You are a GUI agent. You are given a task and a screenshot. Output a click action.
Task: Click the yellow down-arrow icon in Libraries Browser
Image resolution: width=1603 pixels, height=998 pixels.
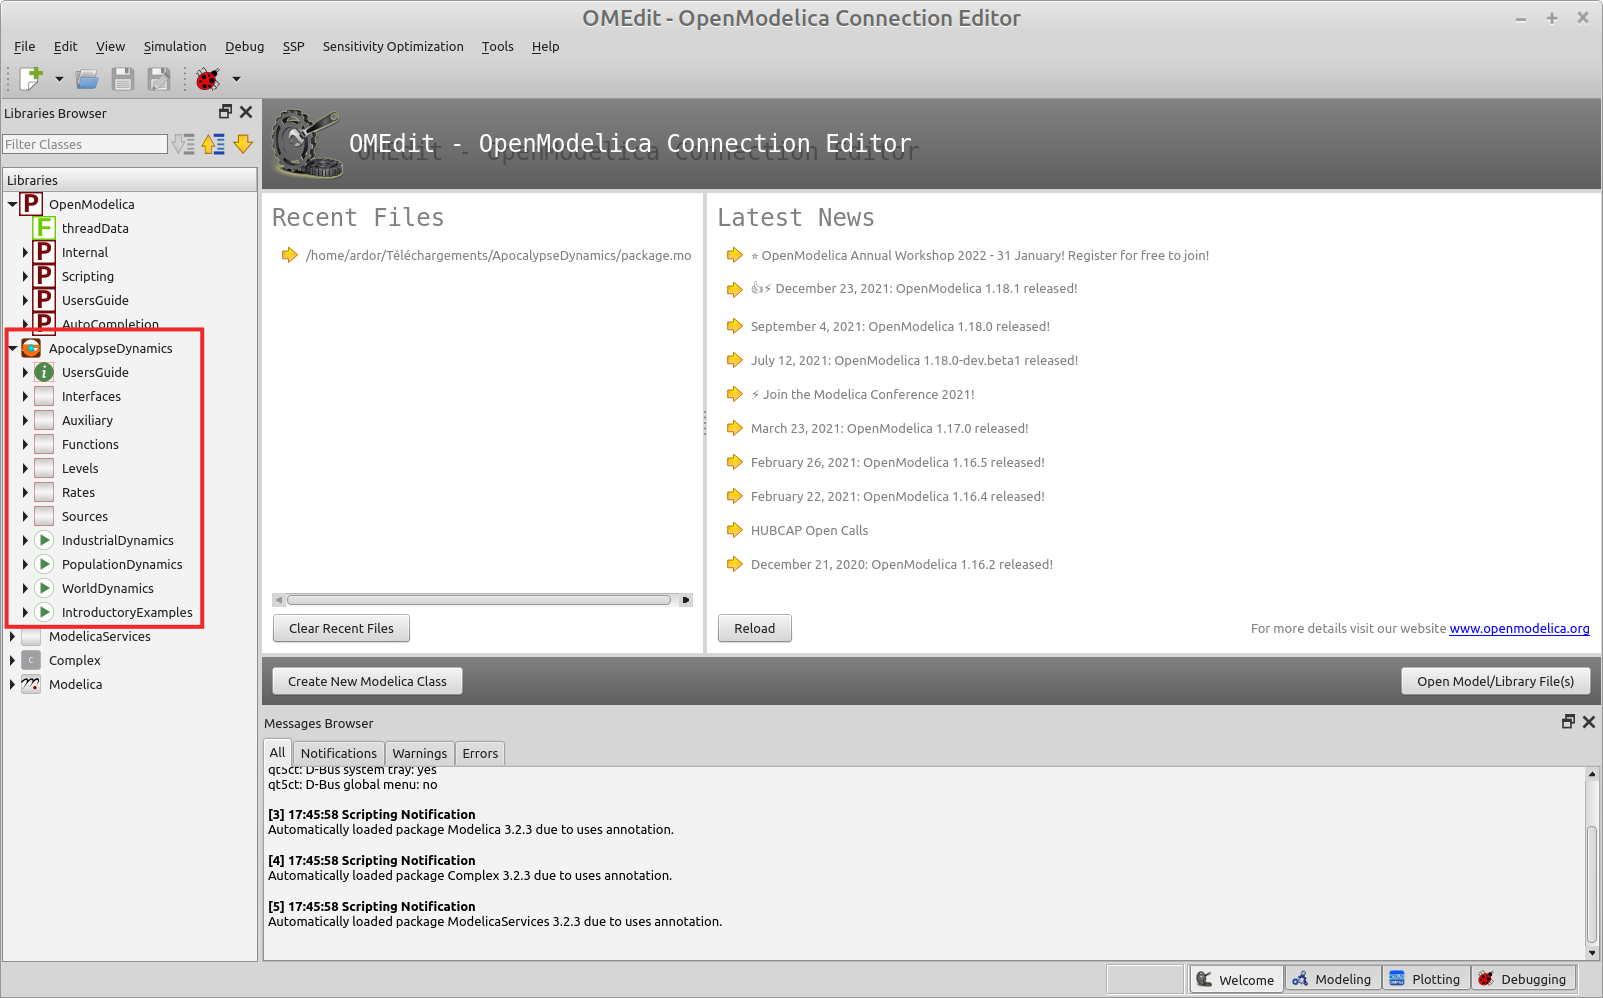[x=243, y=144]
